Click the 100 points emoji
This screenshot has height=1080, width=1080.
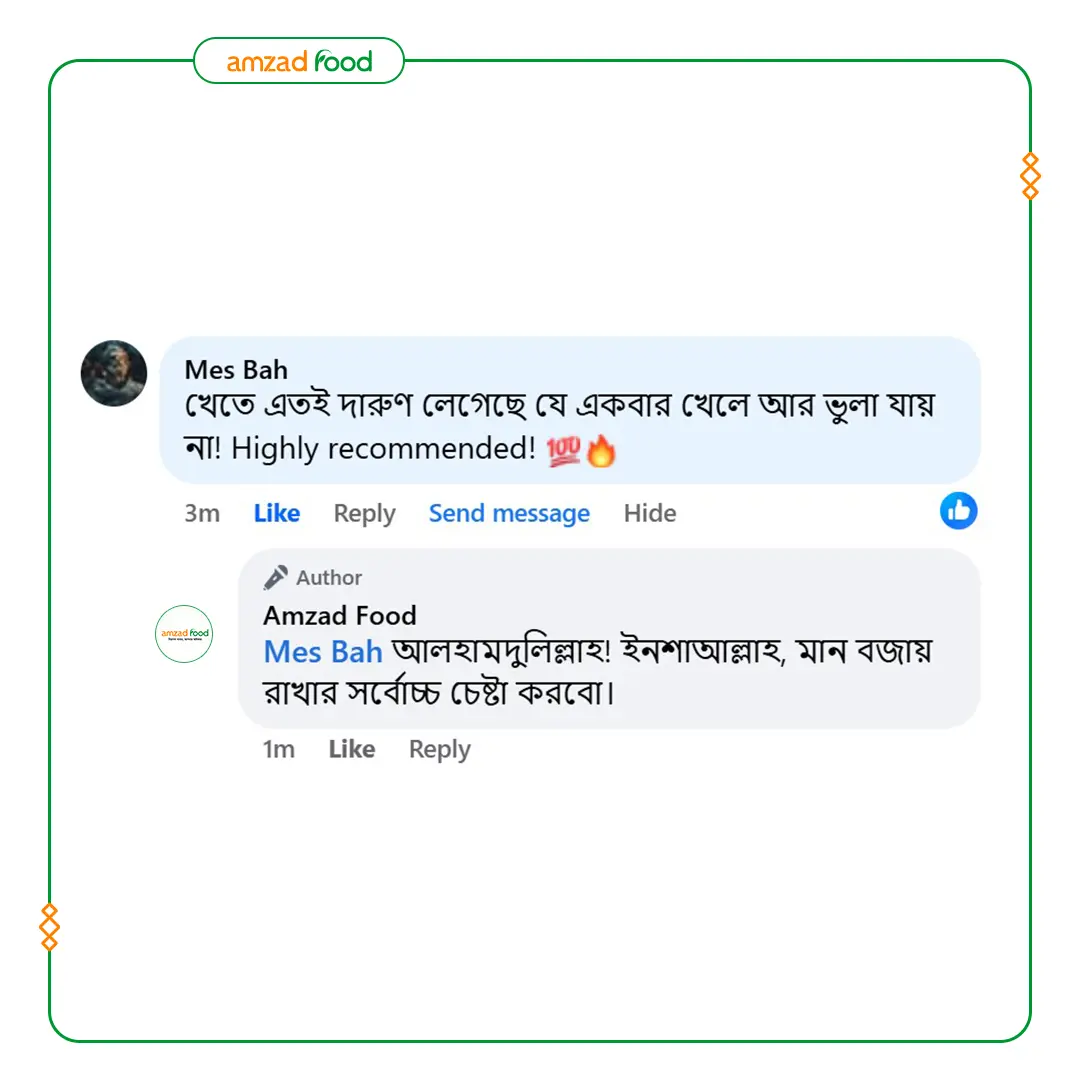[563, 451]
